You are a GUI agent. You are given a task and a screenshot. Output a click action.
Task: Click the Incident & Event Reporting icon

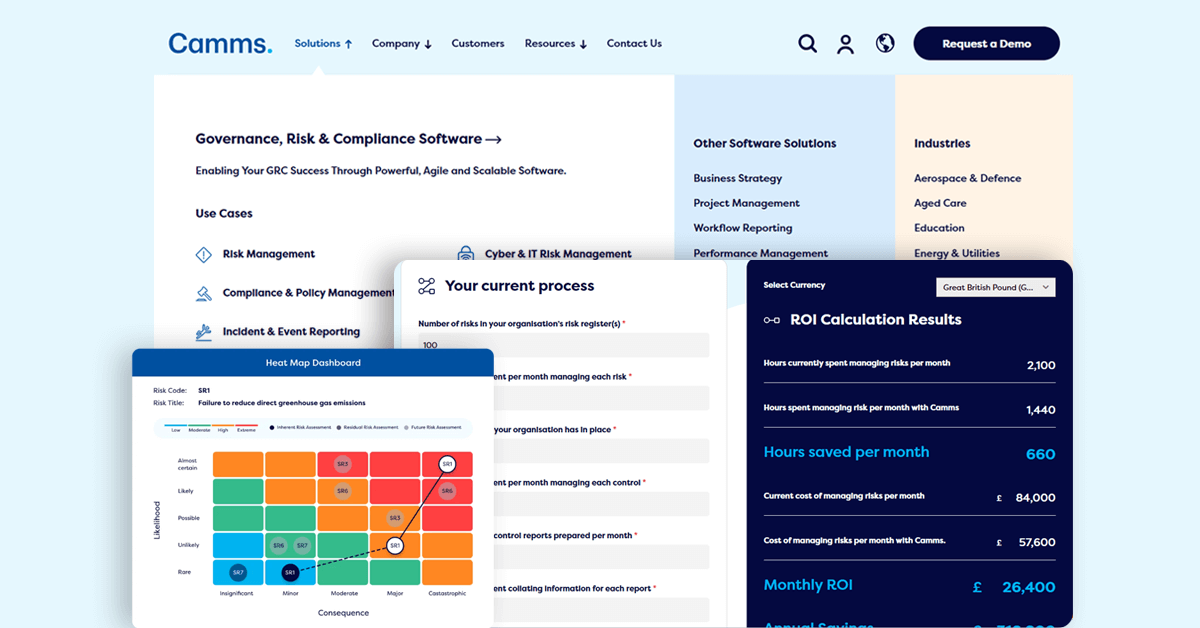[x=204, y=332]
